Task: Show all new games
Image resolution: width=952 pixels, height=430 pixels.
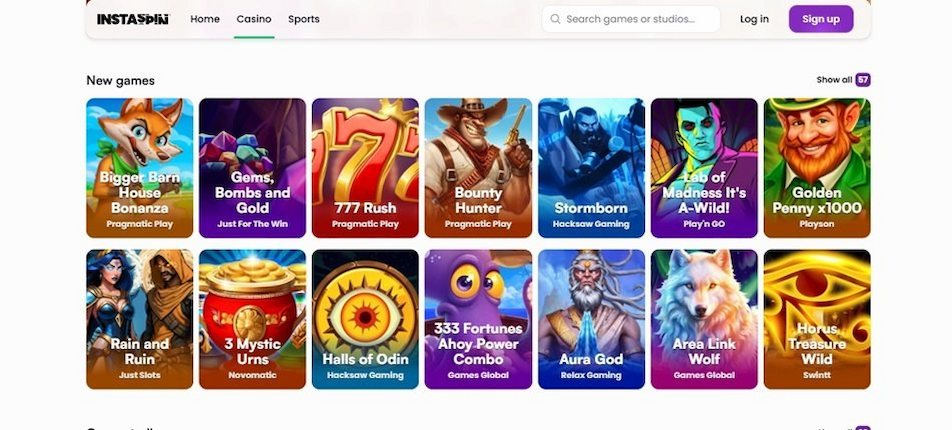Action: tap(834, 80)
